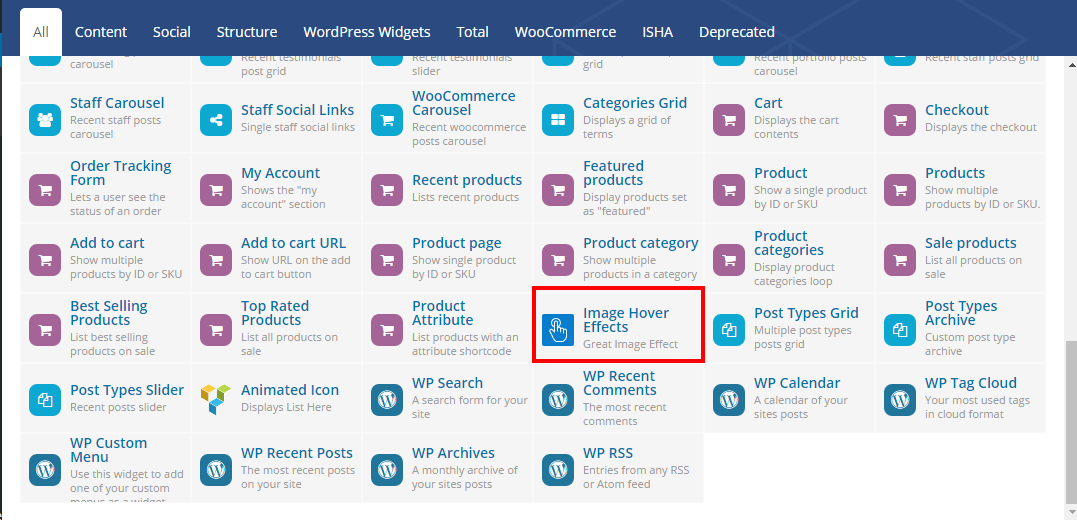Screen dimensions: 1077x520
Task: Pick the WP Calendar title
Action: 797,383
